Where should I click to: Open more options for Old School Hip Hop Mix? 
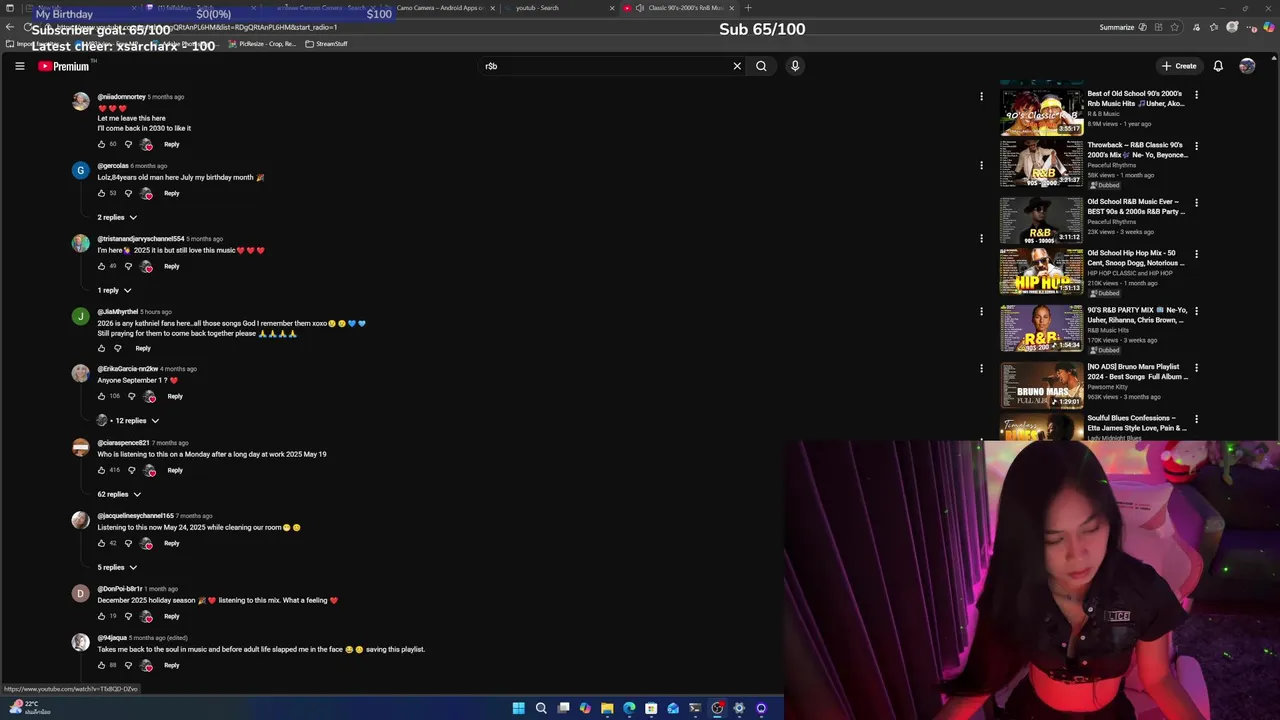(x=1196, y=254)
